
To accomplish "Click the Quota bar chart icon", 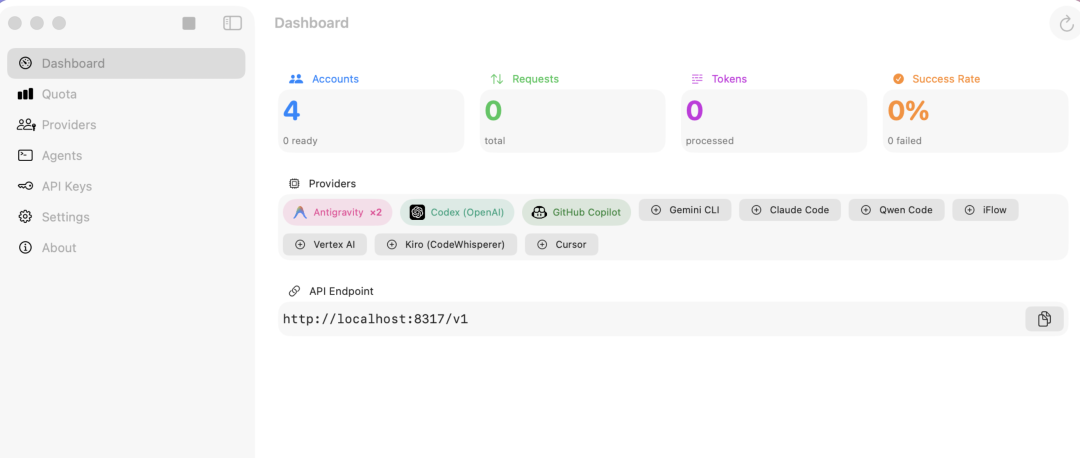I will 25,94.
